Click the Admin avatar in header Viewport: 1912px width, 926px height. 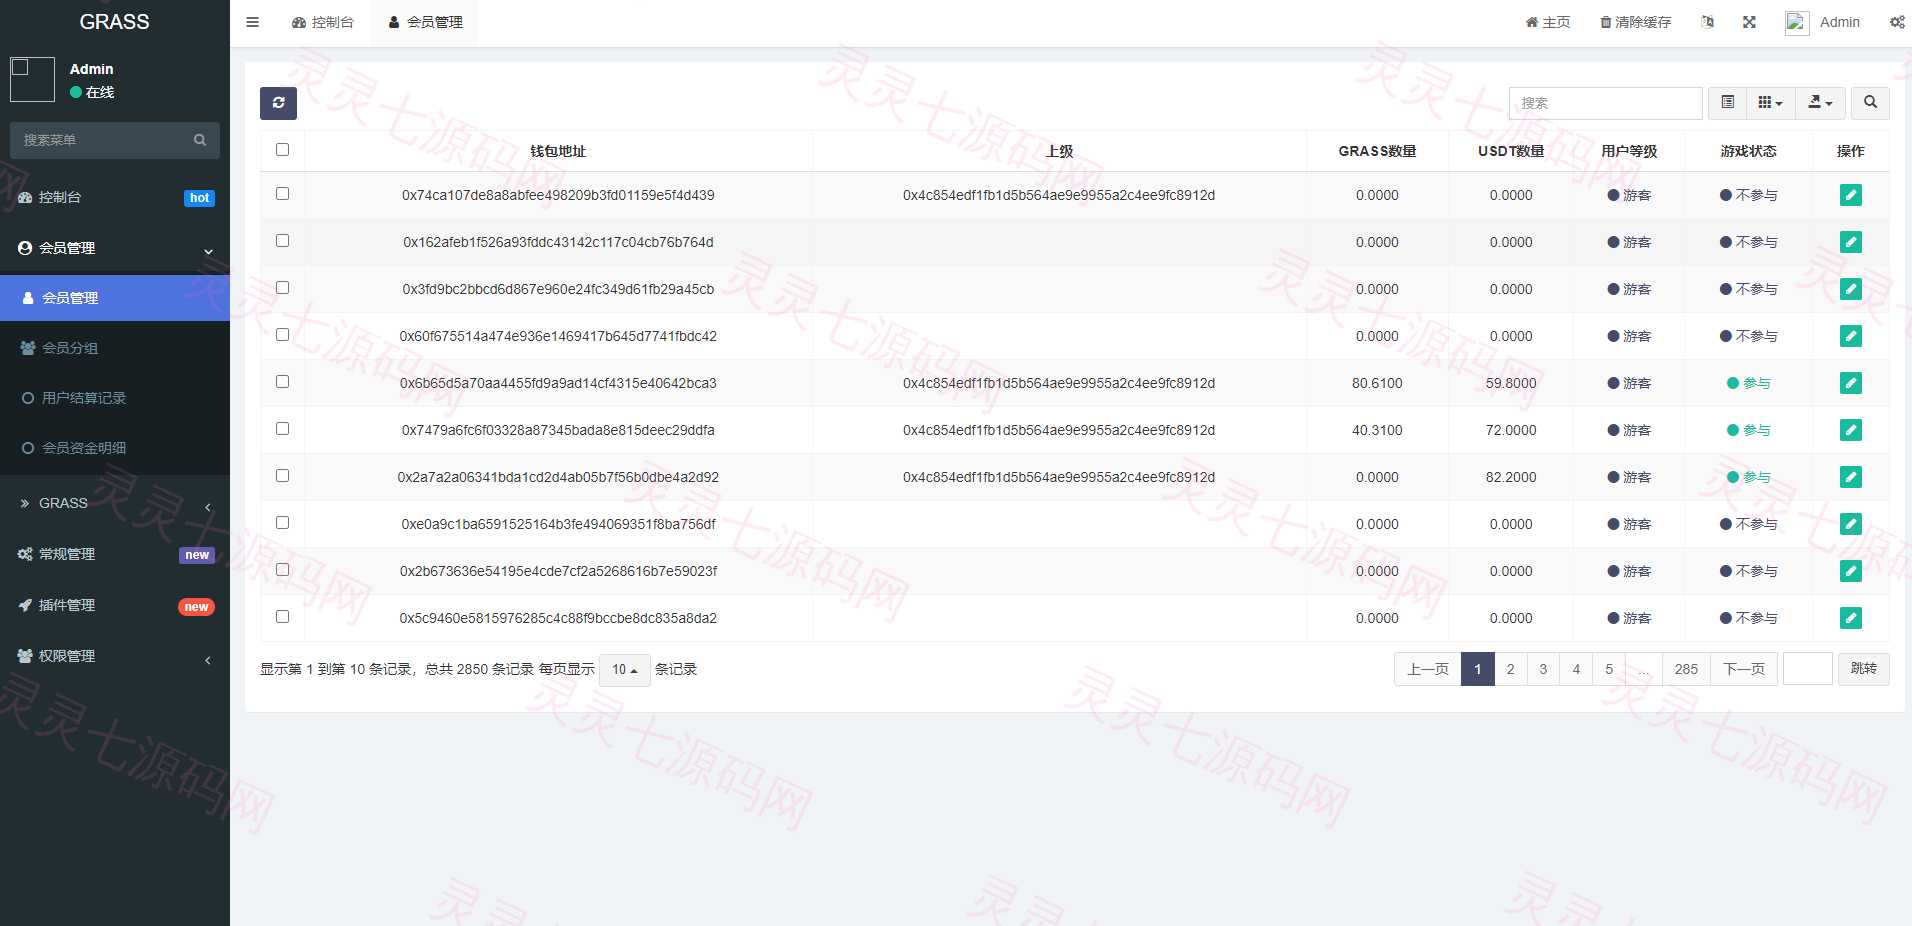tap(1797, 22)
